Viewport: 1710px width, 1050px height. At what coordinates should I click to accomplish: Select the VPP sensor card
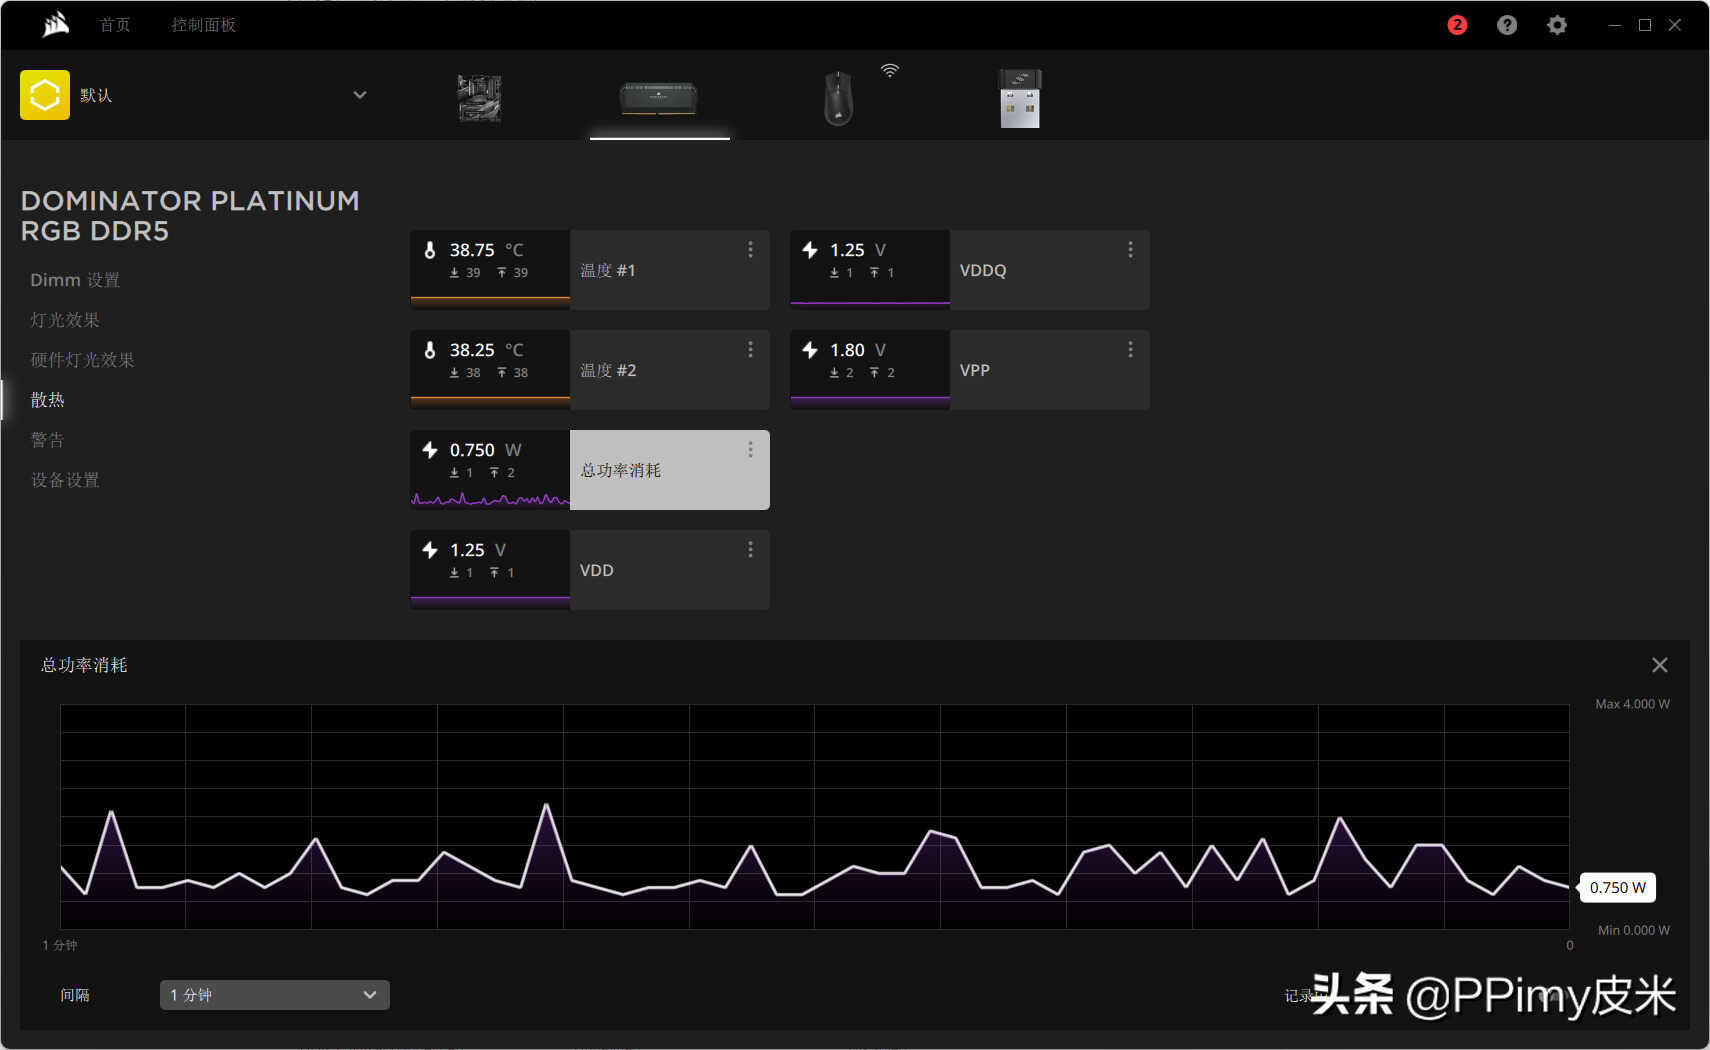coord(970,370)
